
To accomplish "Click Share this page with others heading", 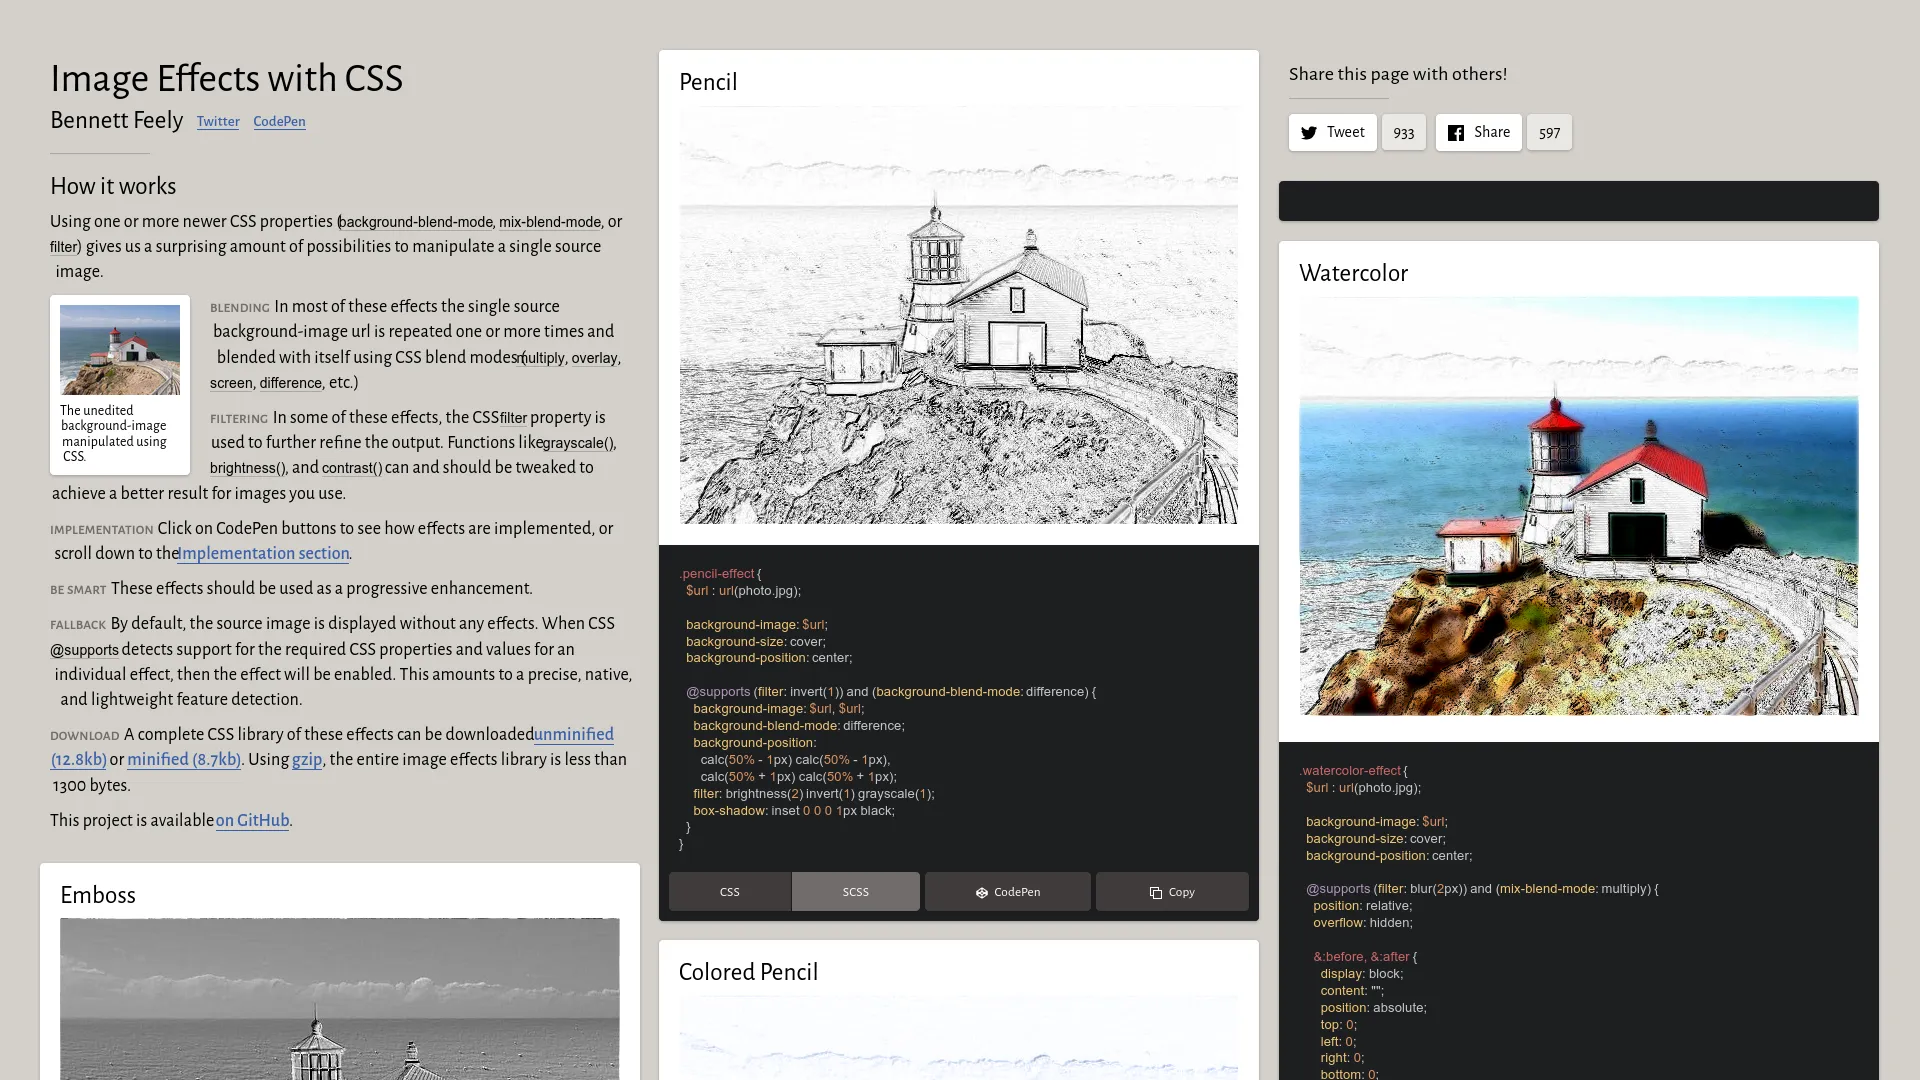I will pyautogui.click(x=1397, y=75).
